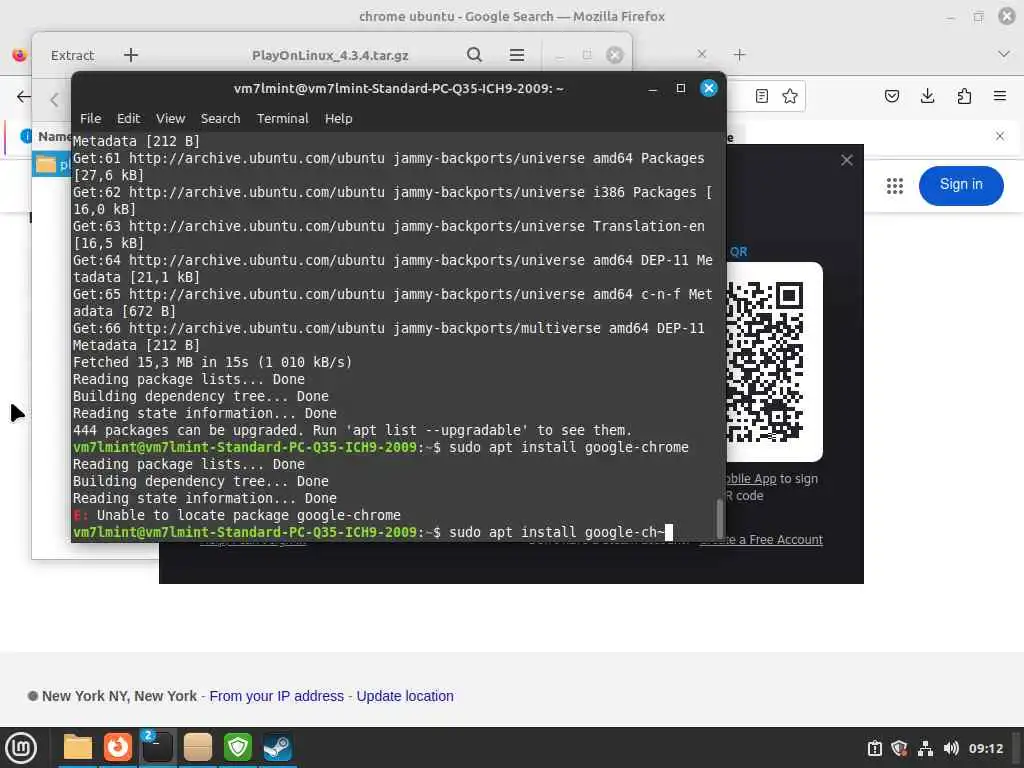The height and width of the screenshot is (768, 1024).
Task: Open the Mobile App link
Action: (751, 479)
